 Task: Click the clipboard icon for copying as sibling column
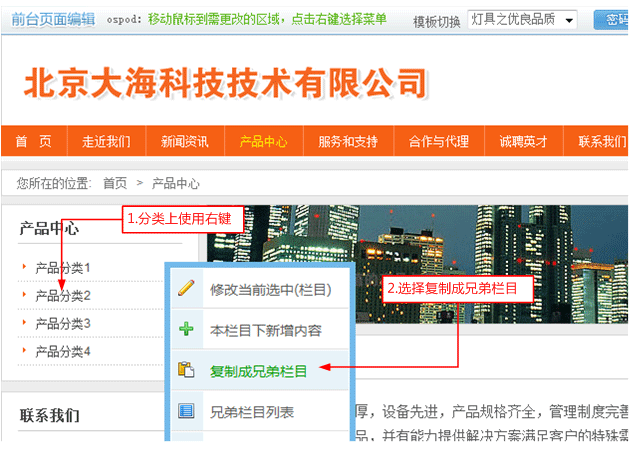click(x=186, y=370)
